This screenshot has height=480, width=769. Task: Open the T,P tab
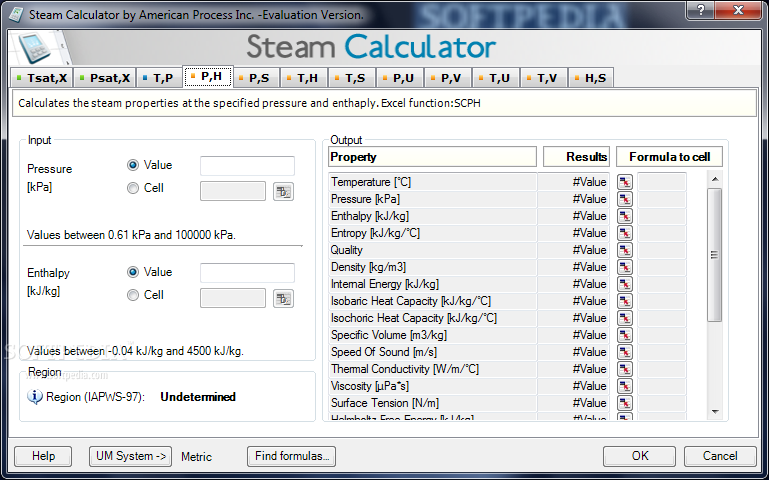(158, 78)
